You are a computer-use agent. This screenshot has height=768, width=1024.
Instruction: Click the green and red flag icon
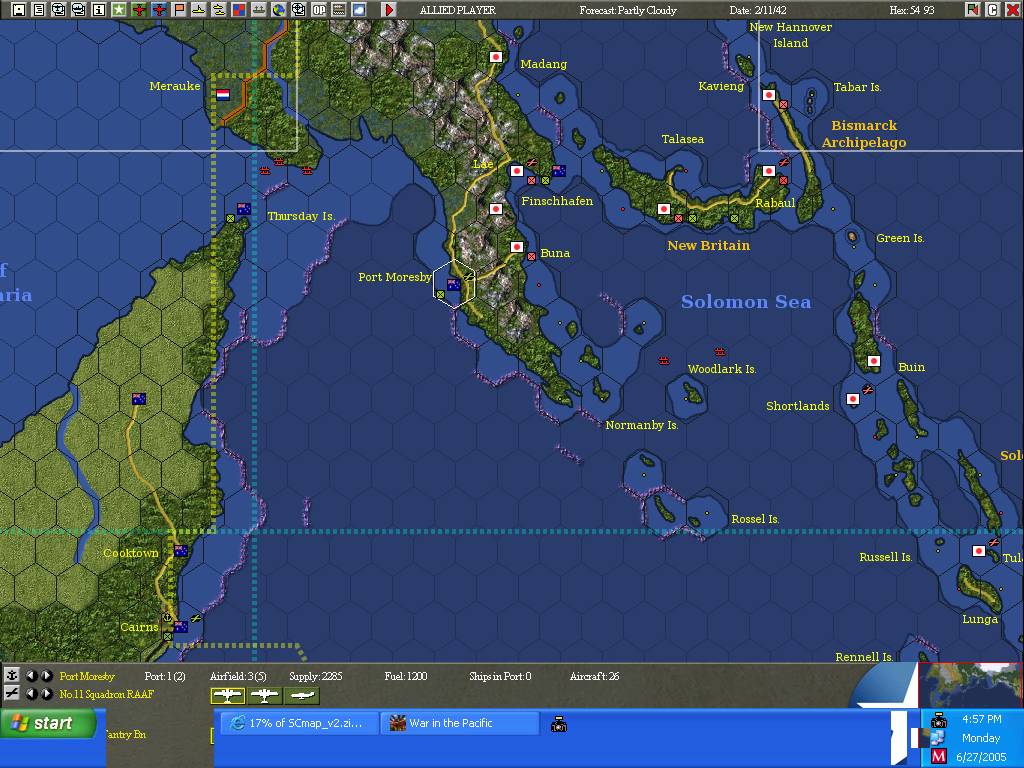972,9
